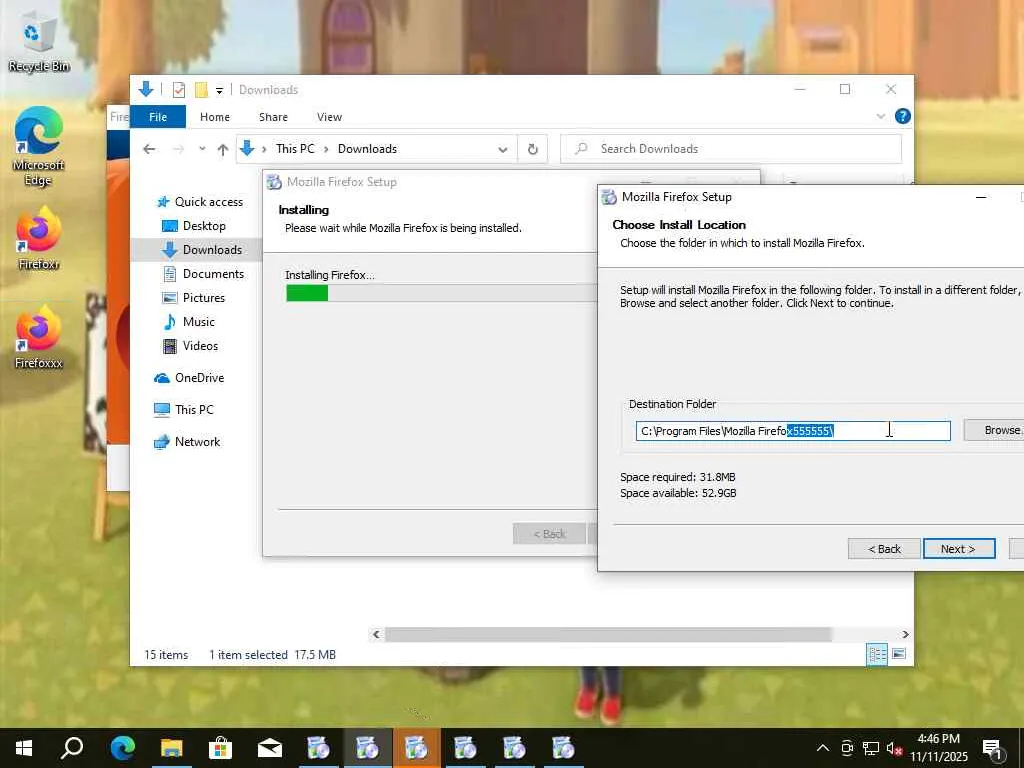Click the muted volume tray icon
Viewport: 1024px width, 768px height.
click(894, 748)
